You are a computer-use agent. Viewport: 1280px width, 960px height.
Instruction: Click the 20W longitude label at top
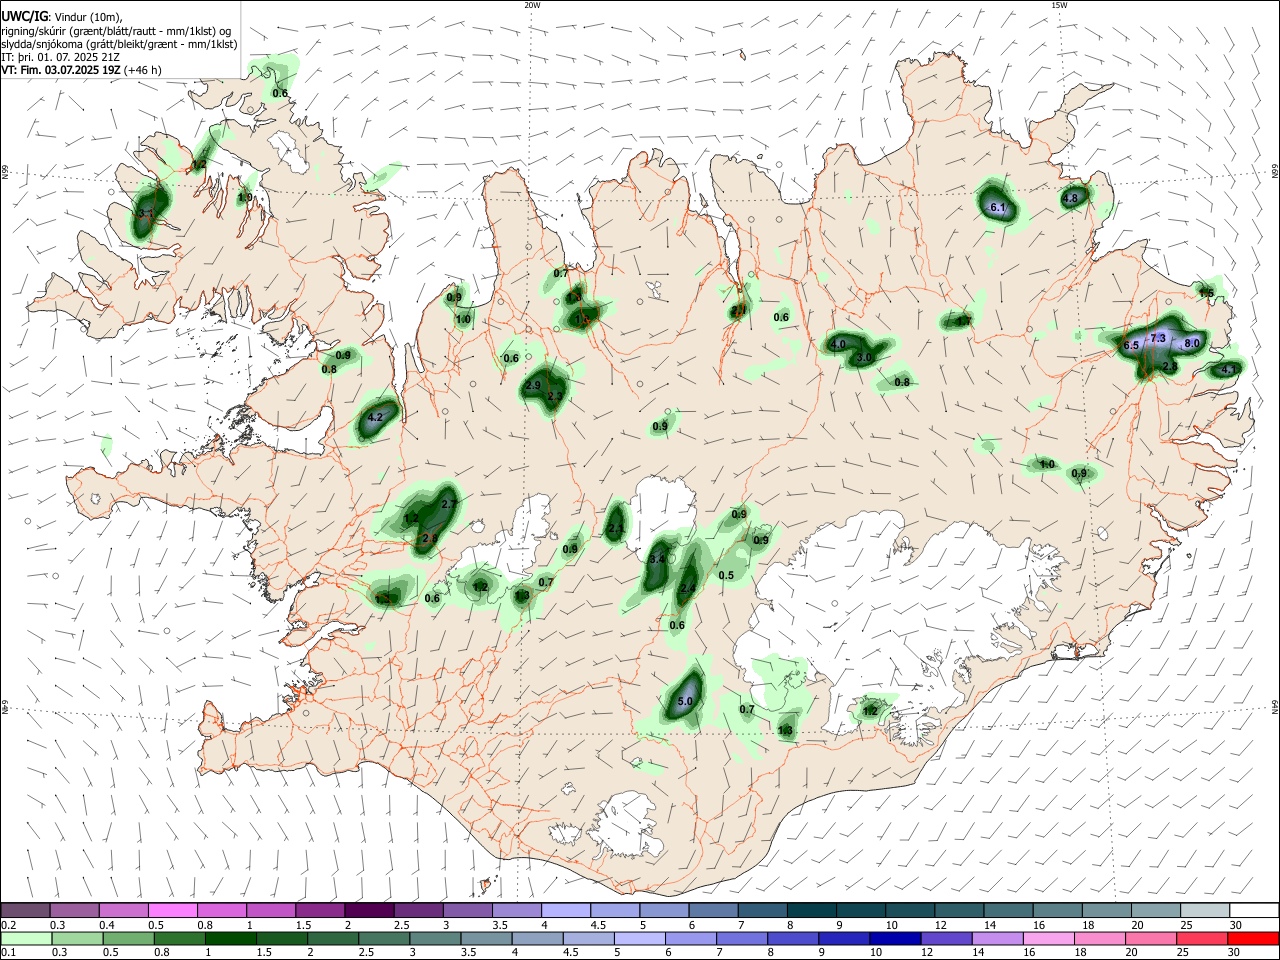(532, 5)
